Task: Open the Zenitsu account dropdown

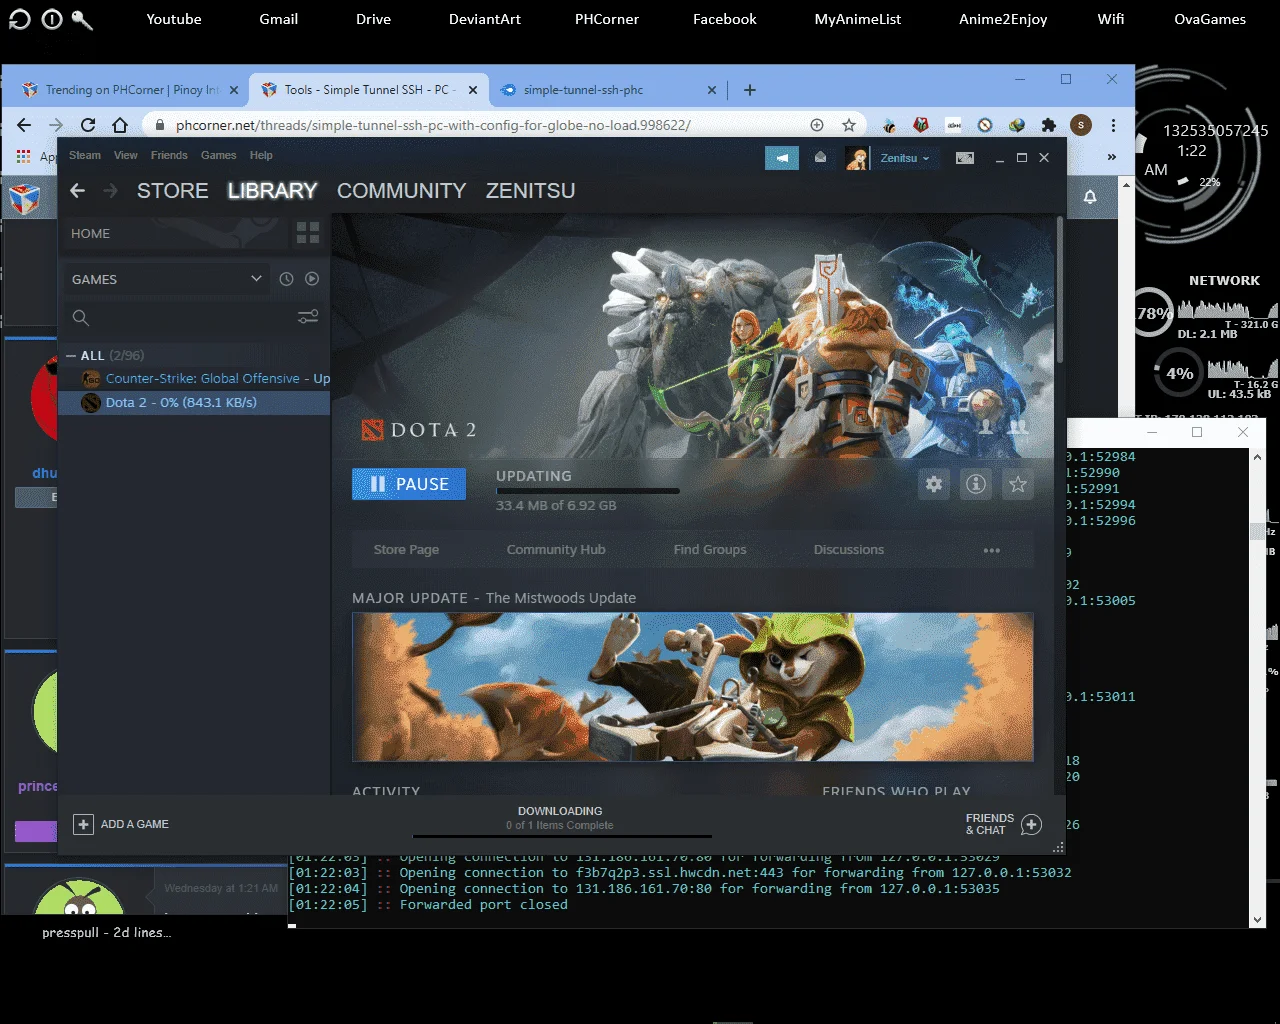Action: (x=905, y=158)
